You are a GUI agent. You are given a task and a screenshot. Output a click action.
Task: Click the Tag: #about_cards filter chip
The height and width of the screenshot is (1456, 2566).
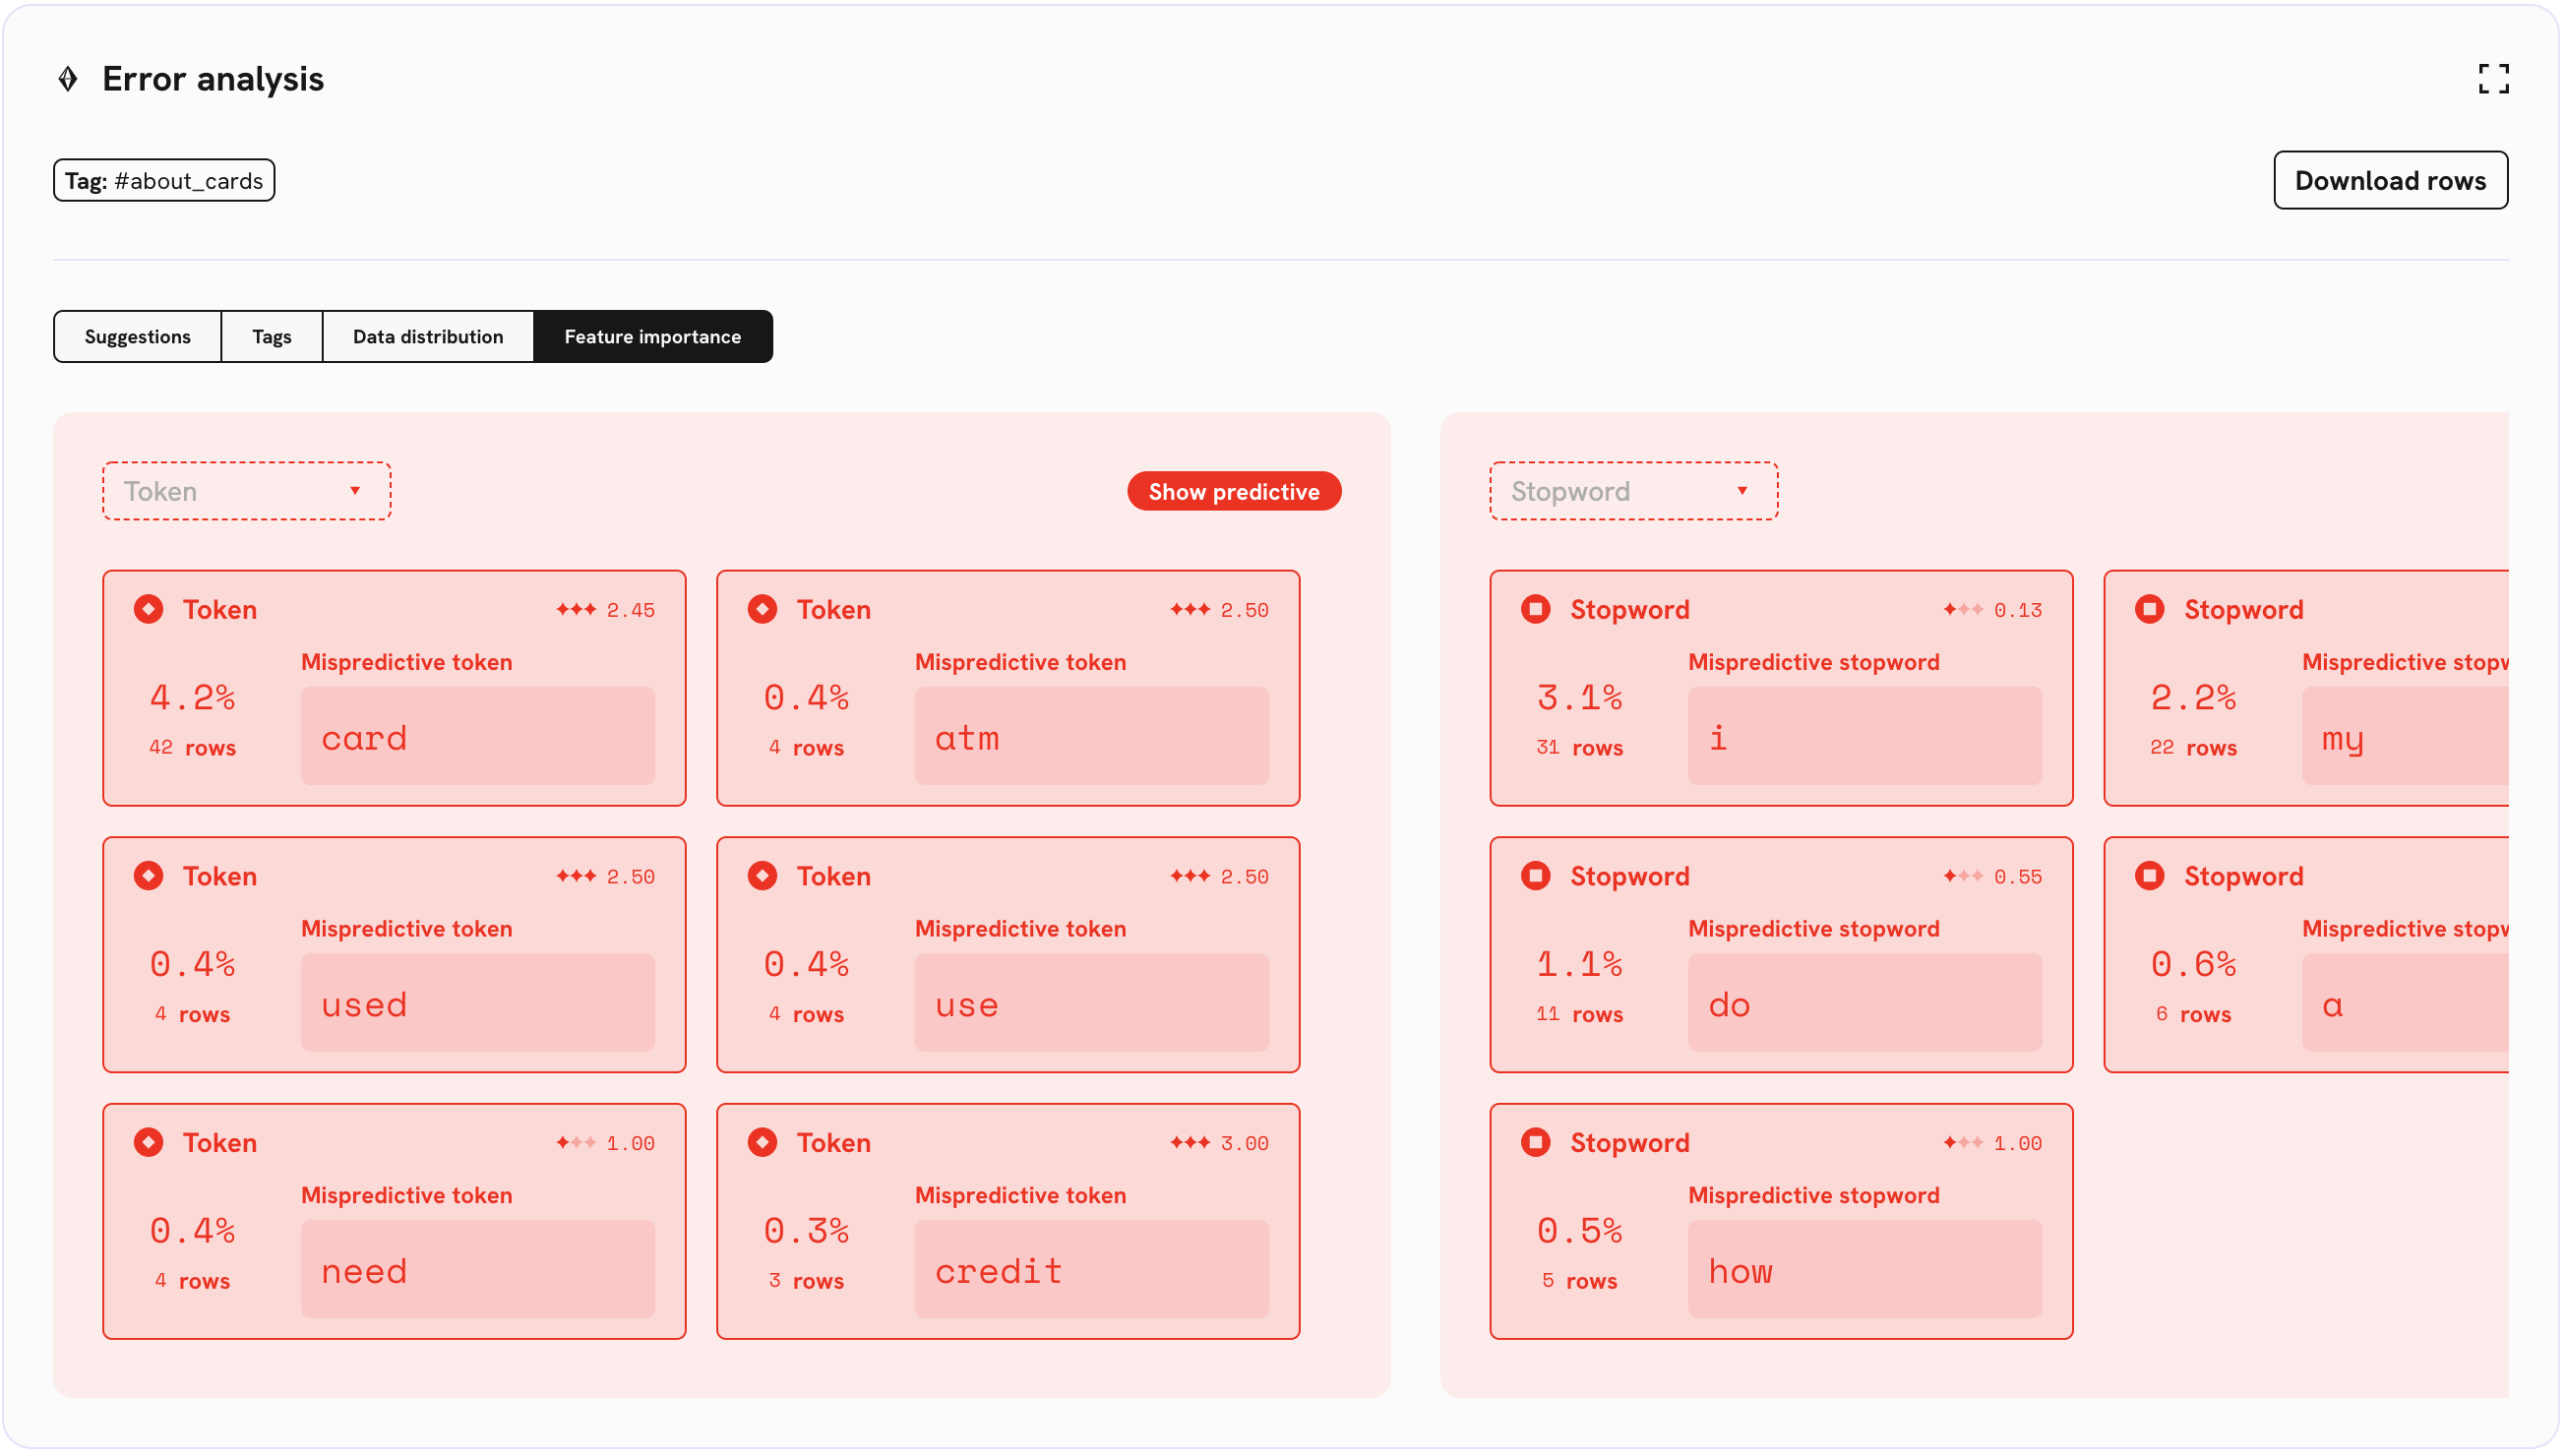(164, 181)
